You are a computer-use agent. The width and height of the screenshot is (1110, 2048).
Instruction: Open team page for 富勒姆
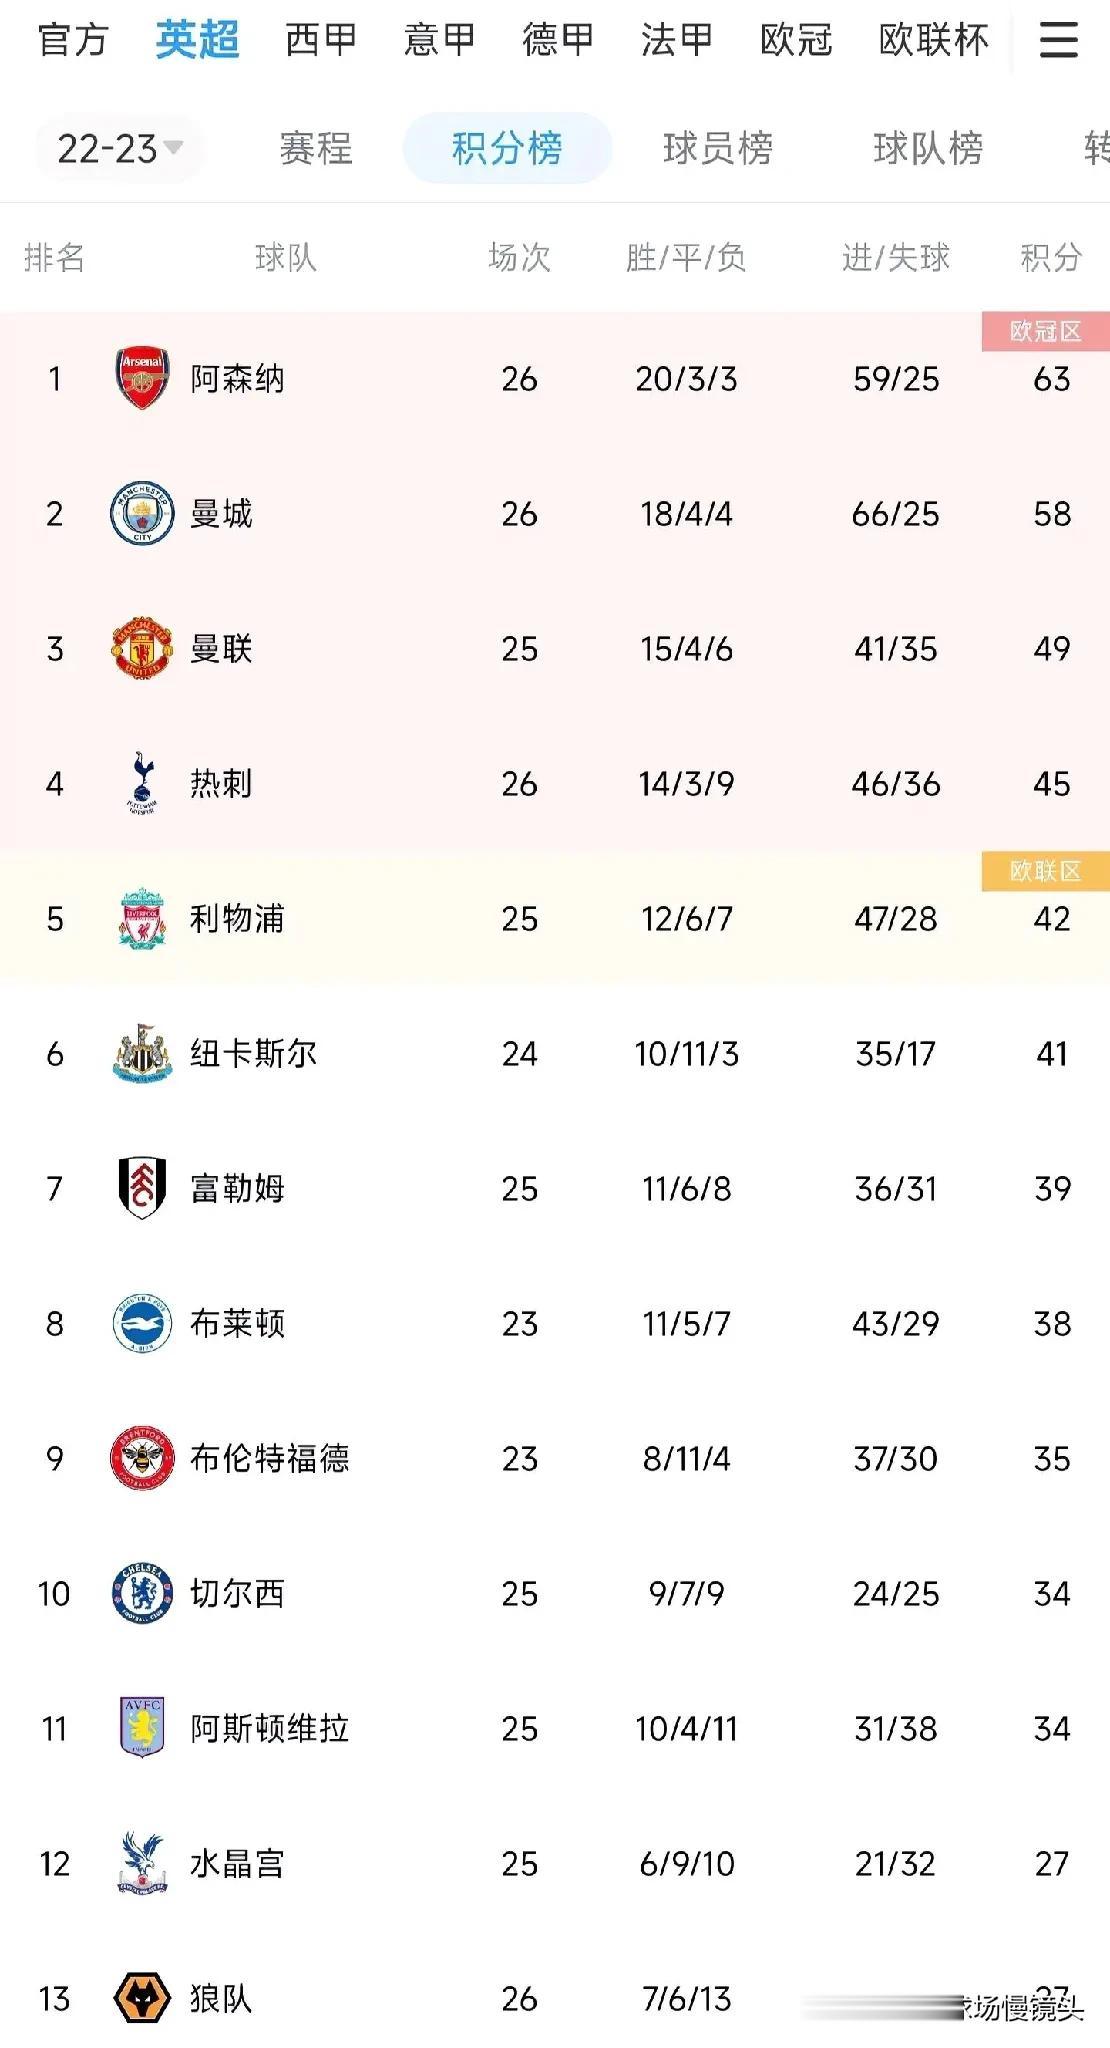238,1188
